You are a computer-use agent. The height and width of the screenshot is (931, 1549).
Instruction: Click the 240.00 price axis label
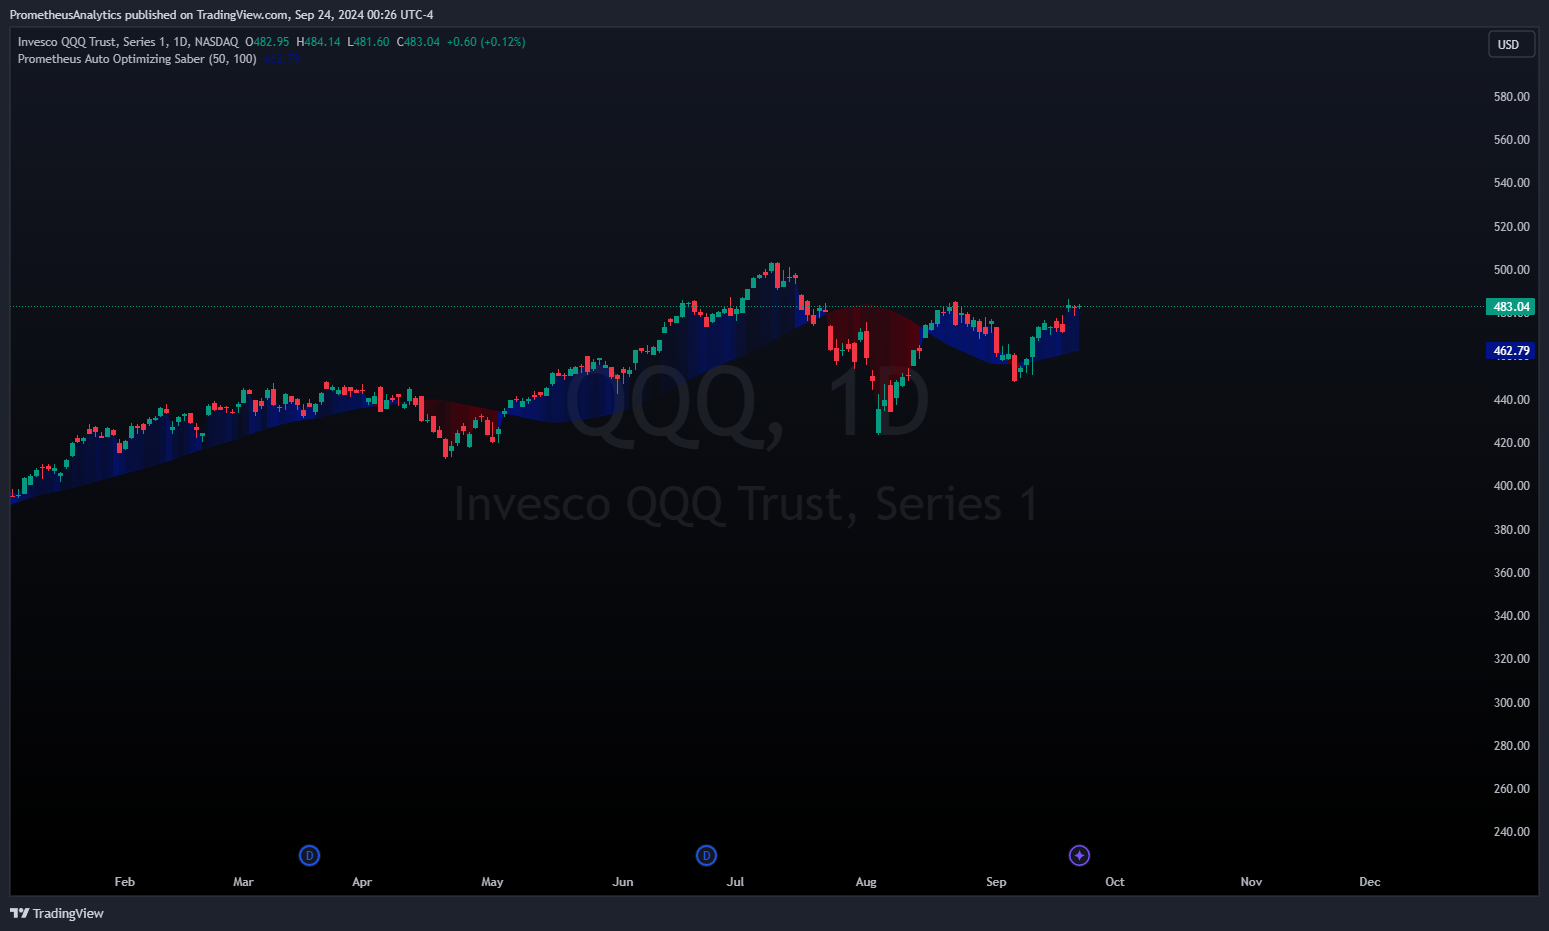[1511, 832]
